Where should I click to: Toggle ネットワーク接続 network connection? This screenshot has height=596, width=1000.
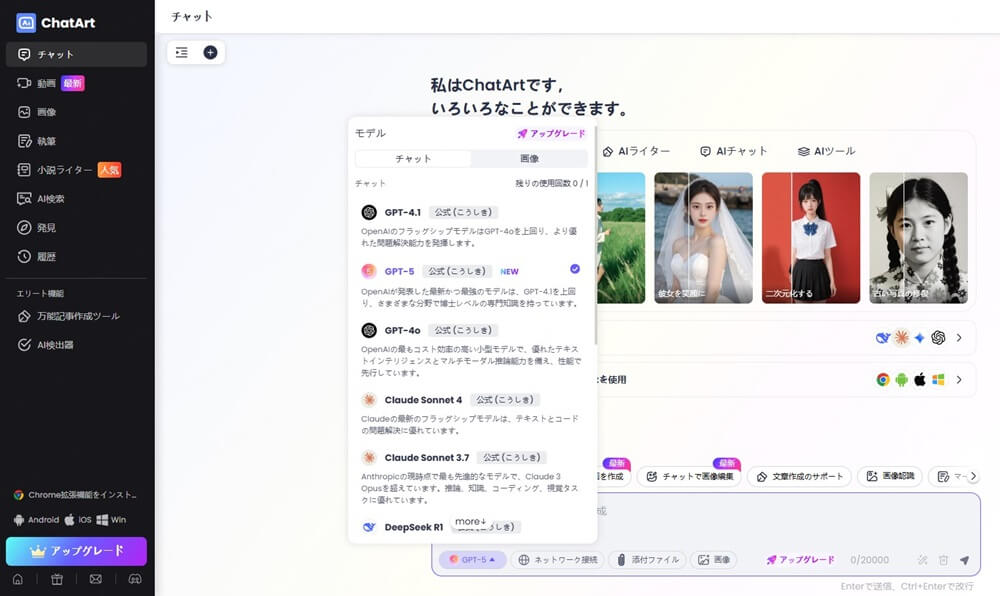(x=558, y=560)
